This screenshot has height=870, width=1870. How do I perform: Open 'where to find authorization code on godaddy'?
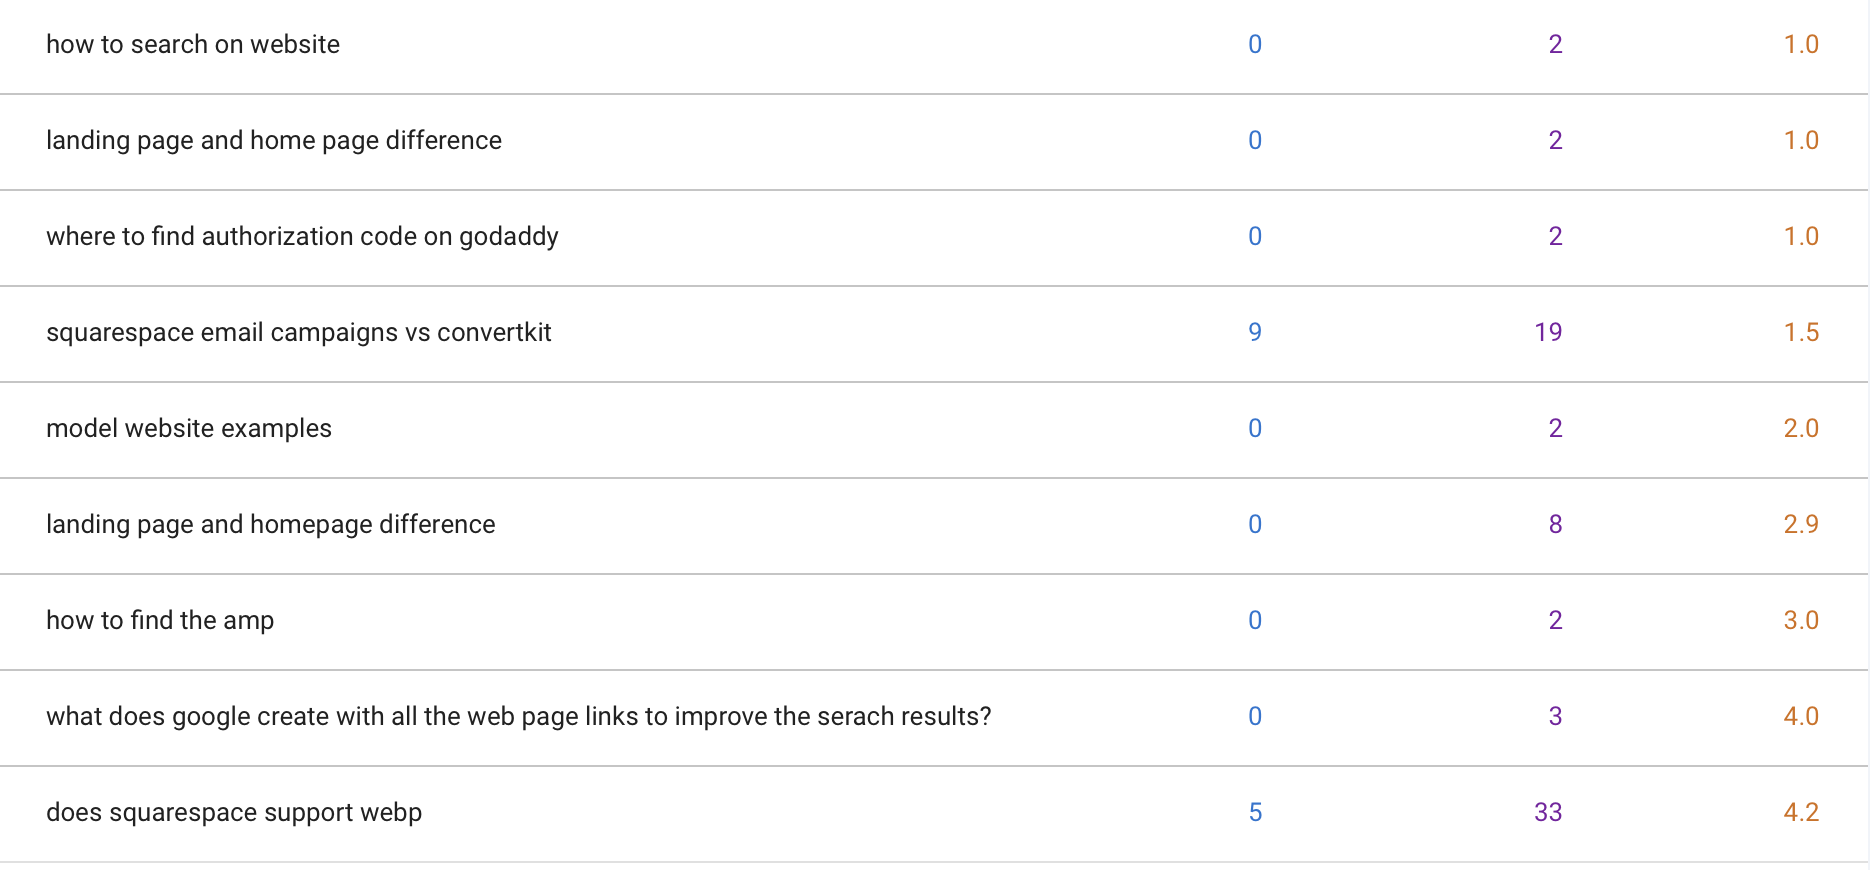click(302, 236)
